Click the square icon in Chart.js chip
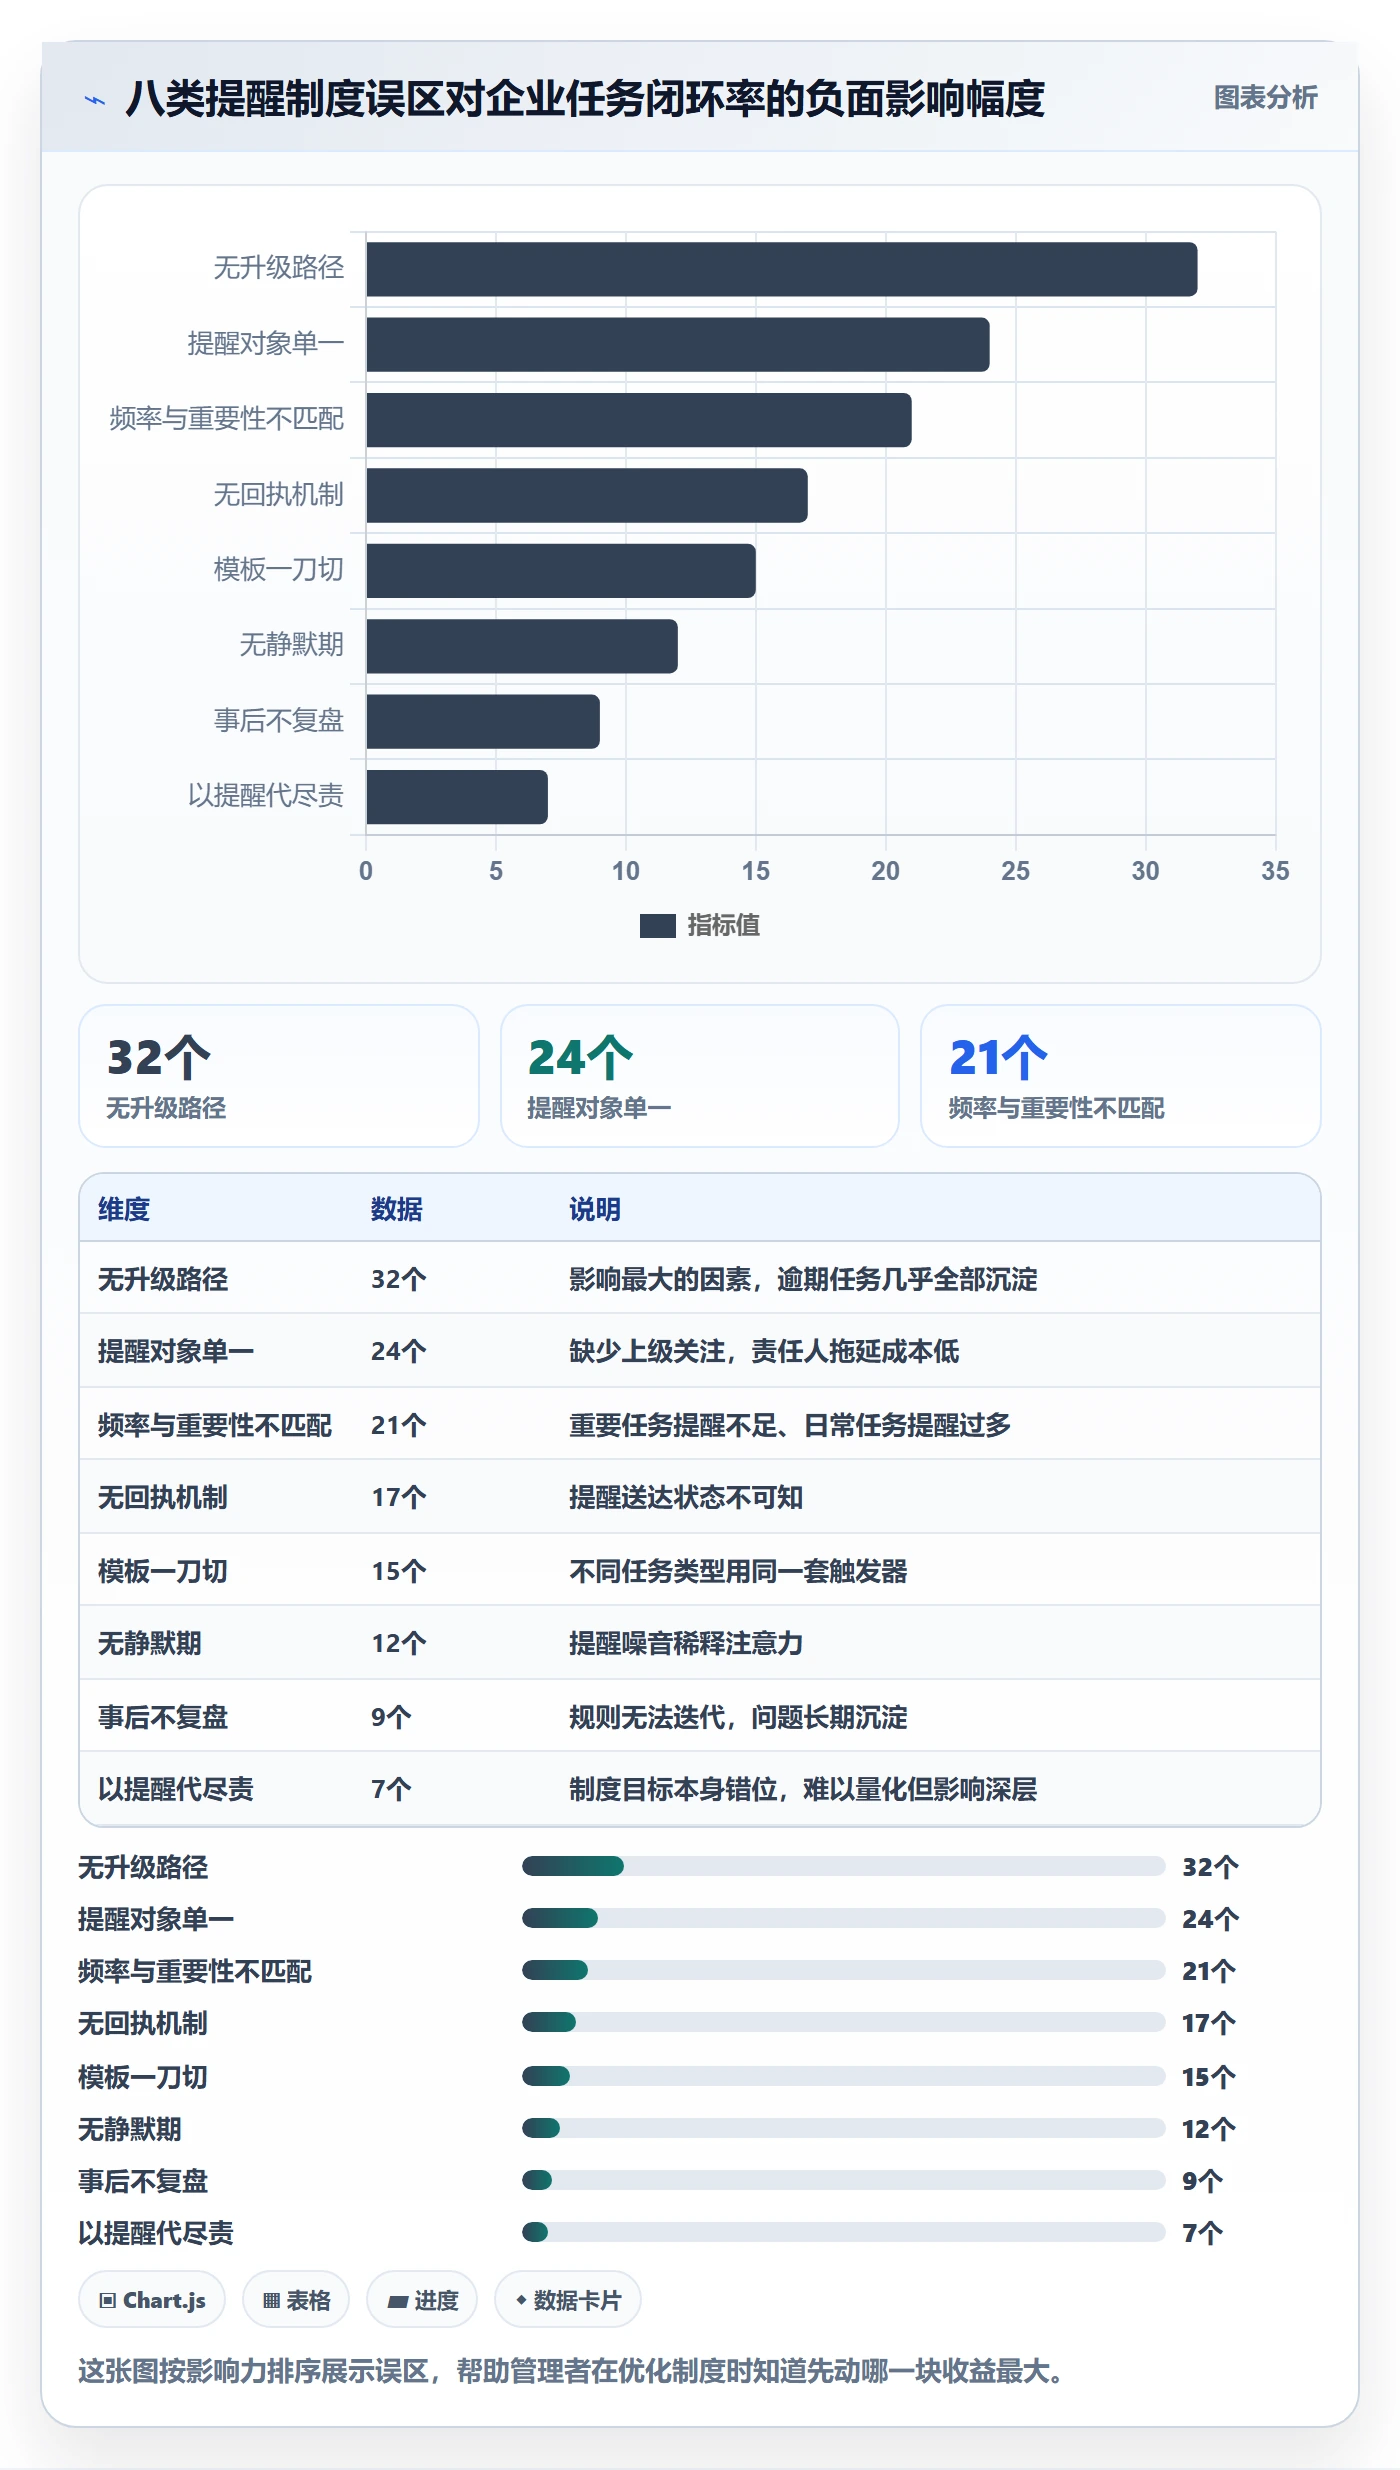This screenshot has height=2470, width=1400. pyautogui.click(x=108, y=2301)
